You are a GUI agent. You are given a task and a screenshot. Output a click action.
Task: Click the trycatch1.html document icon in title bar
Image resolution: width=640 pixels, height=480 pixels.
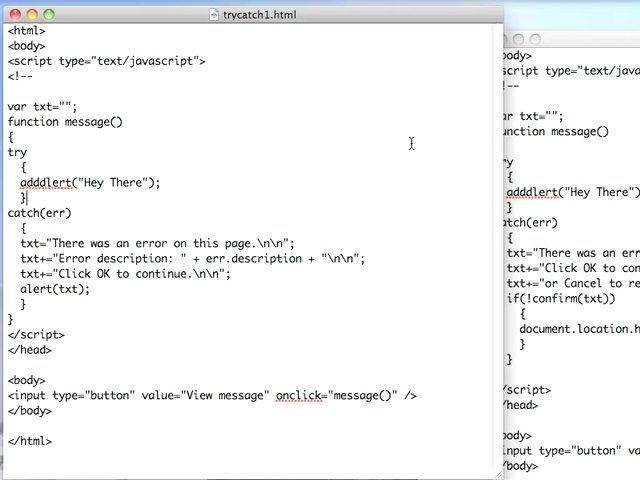pyautogui.click(x=214, y=15)
